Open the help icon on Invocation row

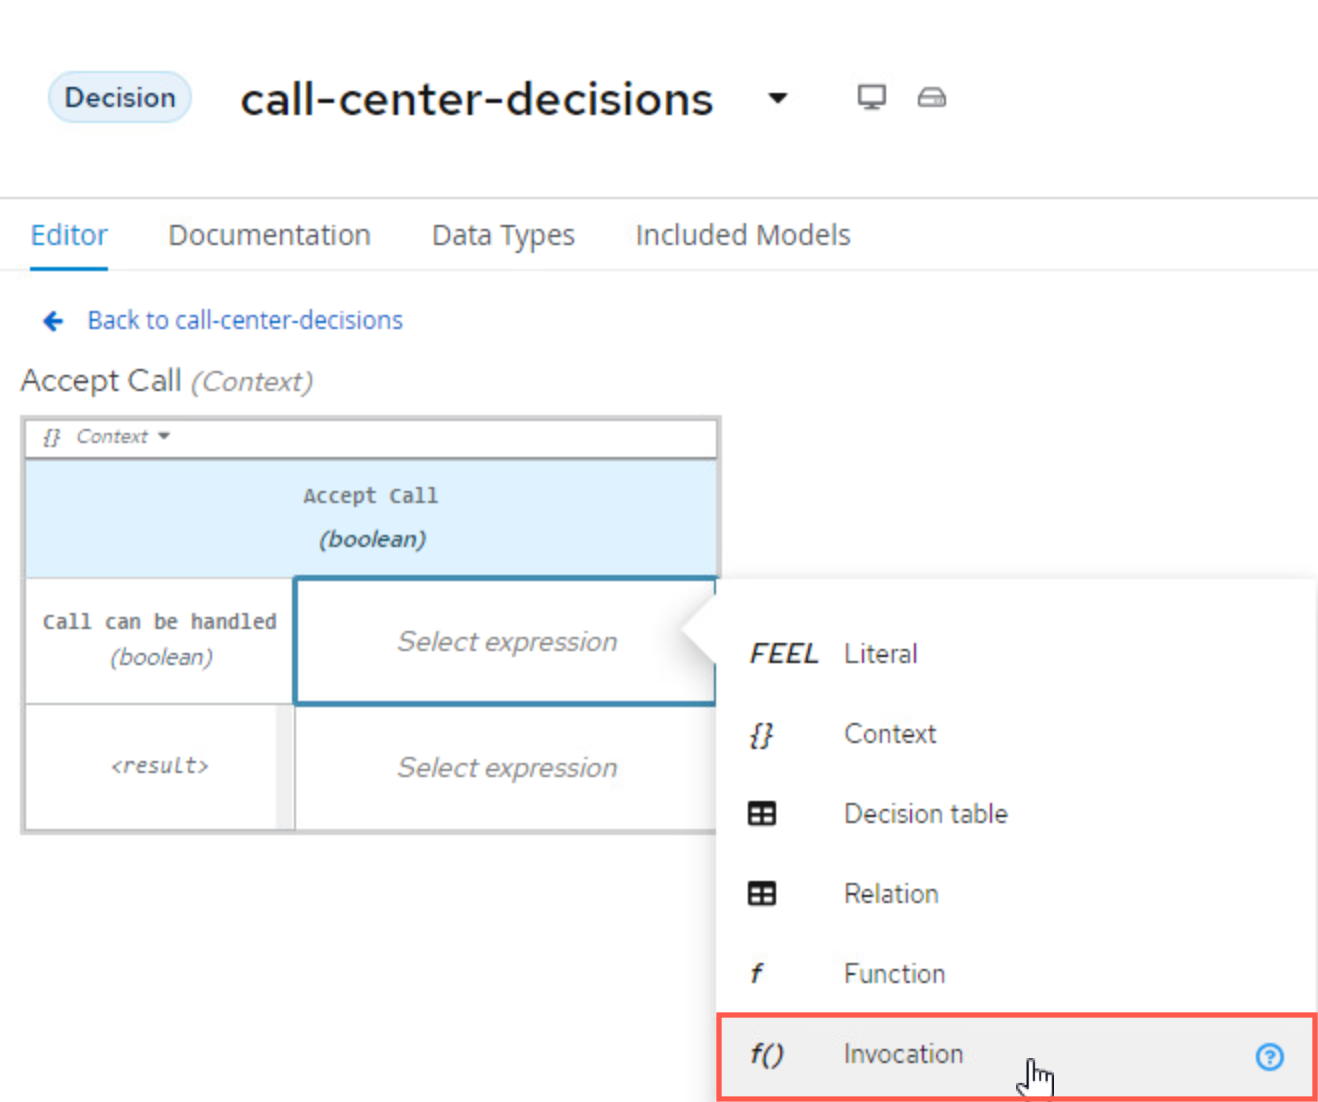1269,1057
